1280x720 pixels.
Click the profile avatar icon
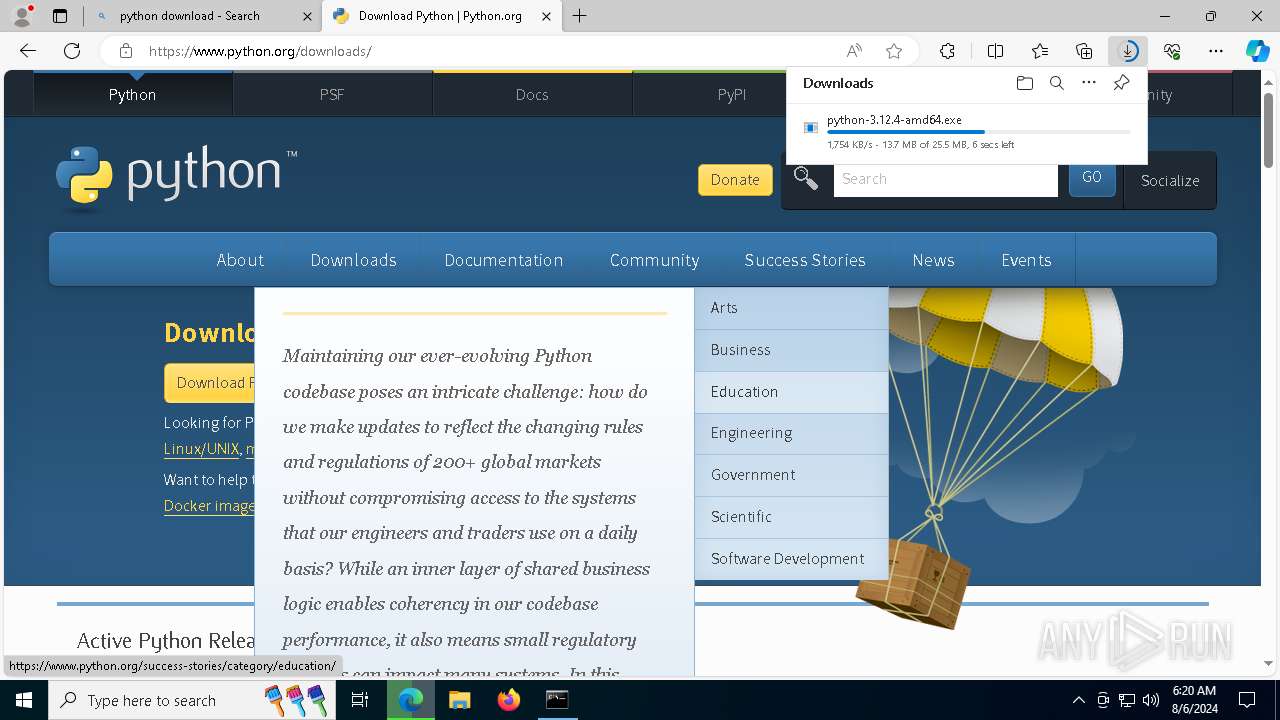tap(22, 16)
